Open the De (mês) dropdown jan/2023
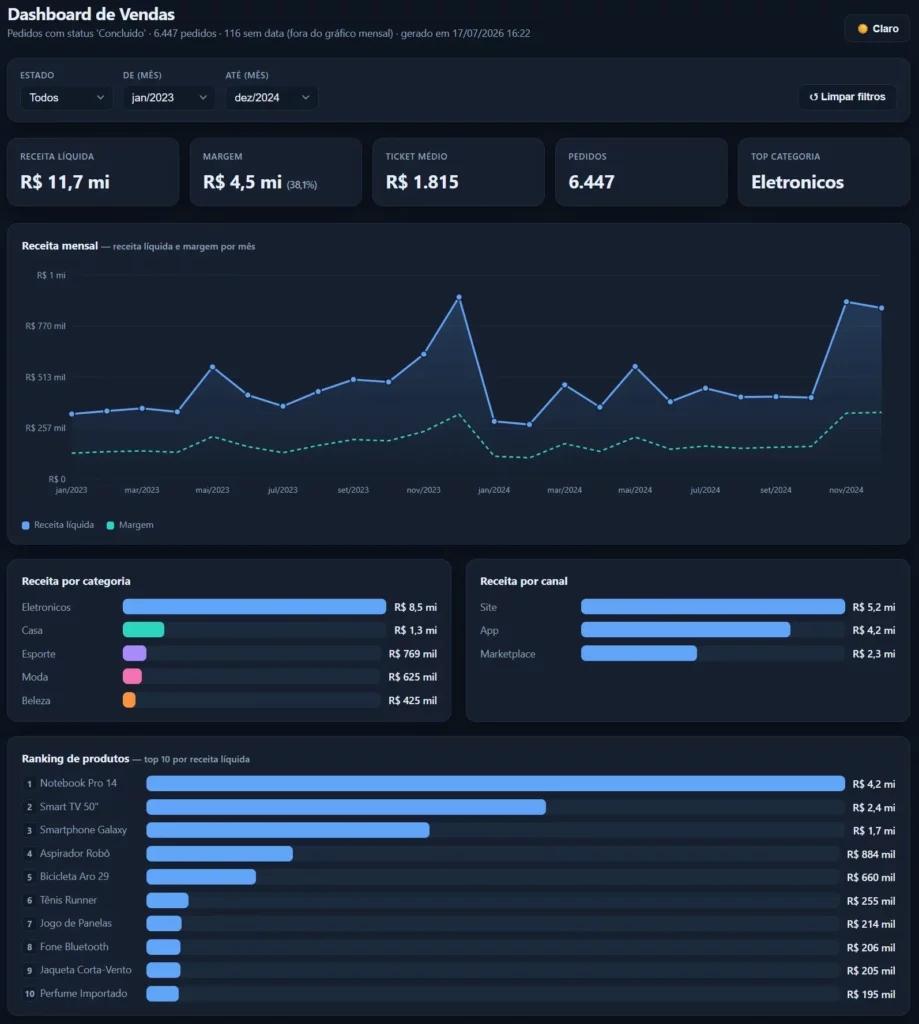 click(169, 97)
